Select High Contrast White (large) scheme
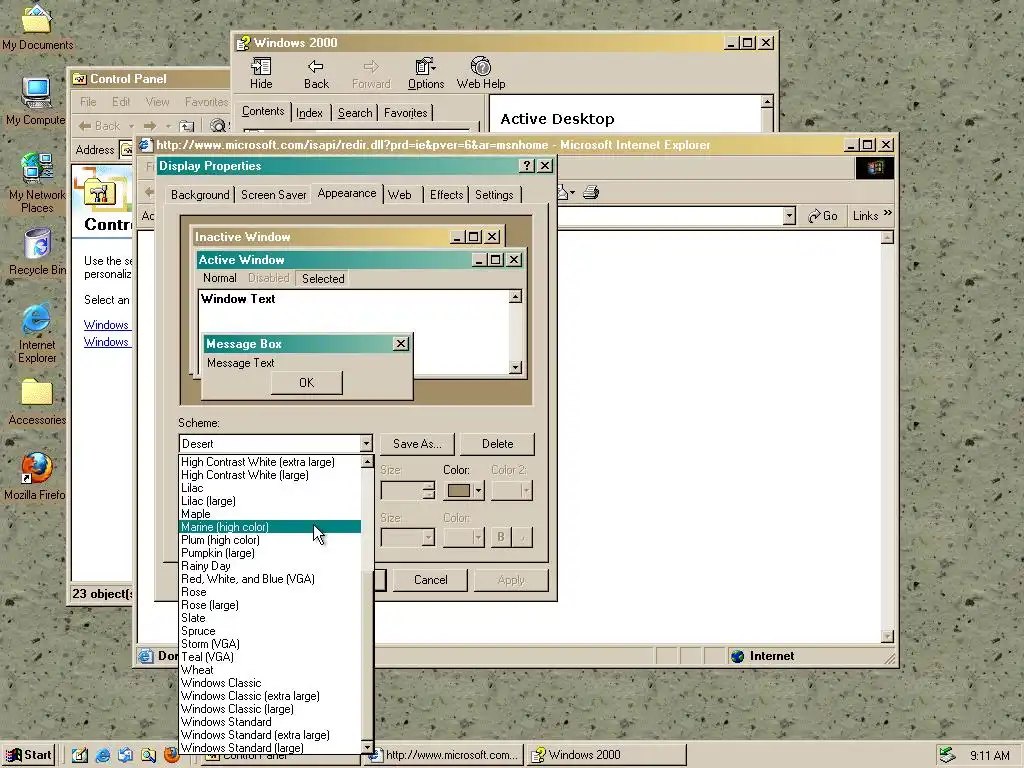Viewport: 1024px width, 768px height. 270,475
